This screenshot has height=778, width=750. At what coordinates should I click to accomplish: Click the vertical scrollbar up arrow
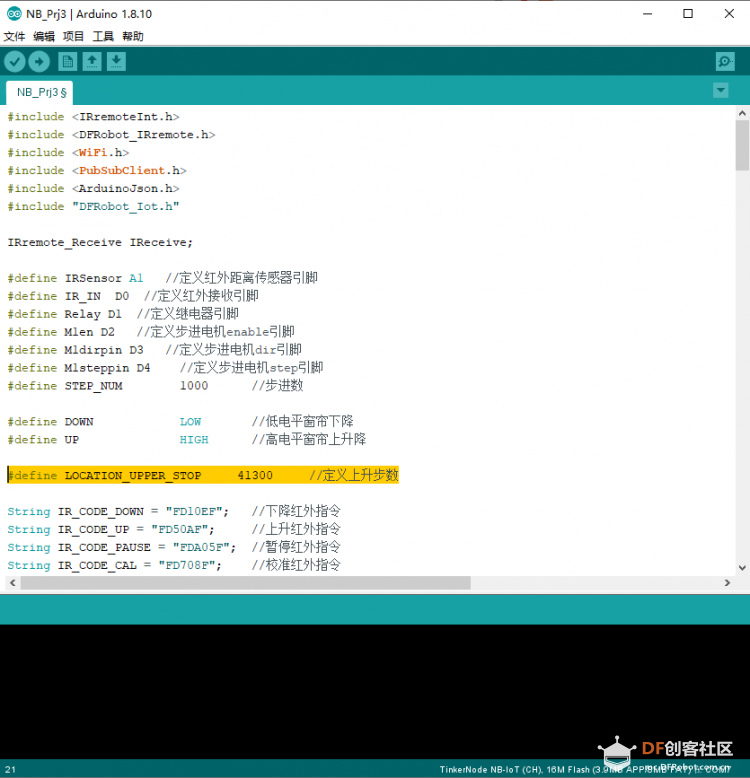click(742, 113)
